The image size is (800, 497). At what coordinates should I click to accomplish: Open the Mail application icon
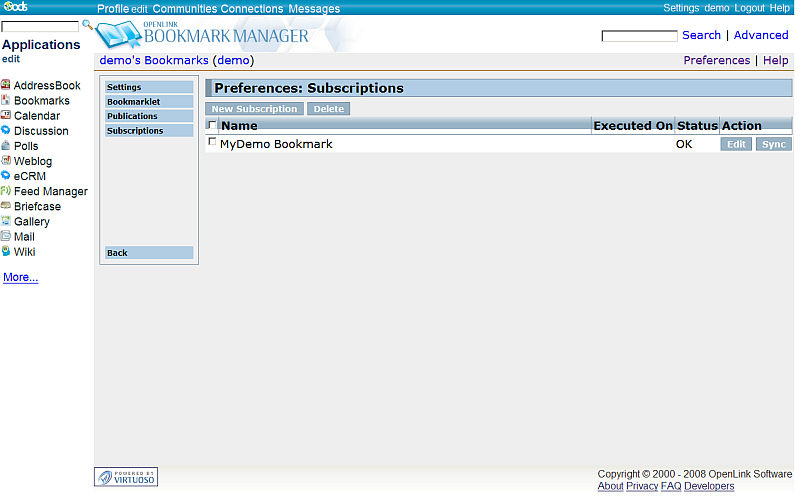point(6,236)
